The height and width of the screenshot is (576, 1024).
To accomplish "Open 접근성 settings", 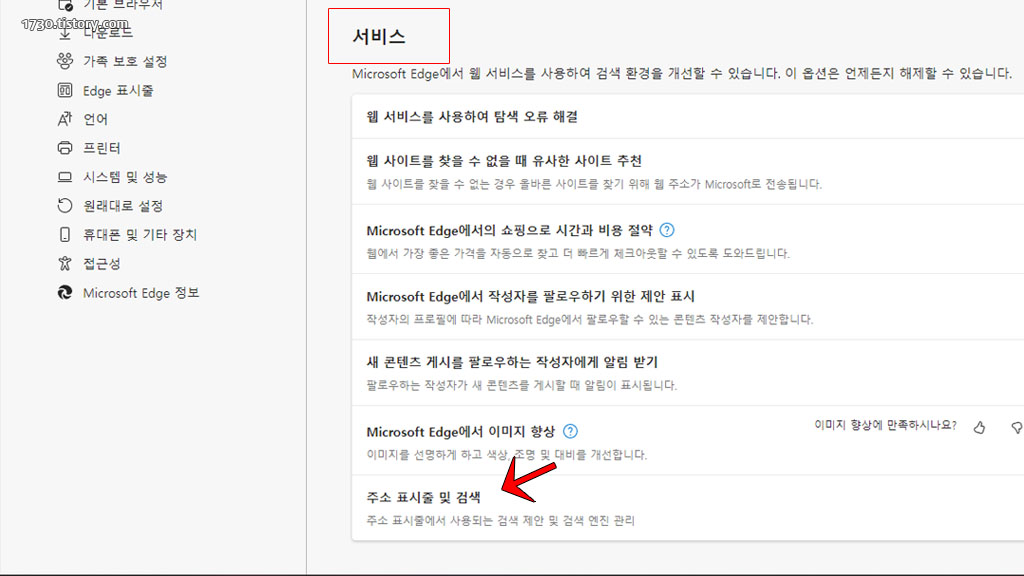I will [x=102, y=264].
